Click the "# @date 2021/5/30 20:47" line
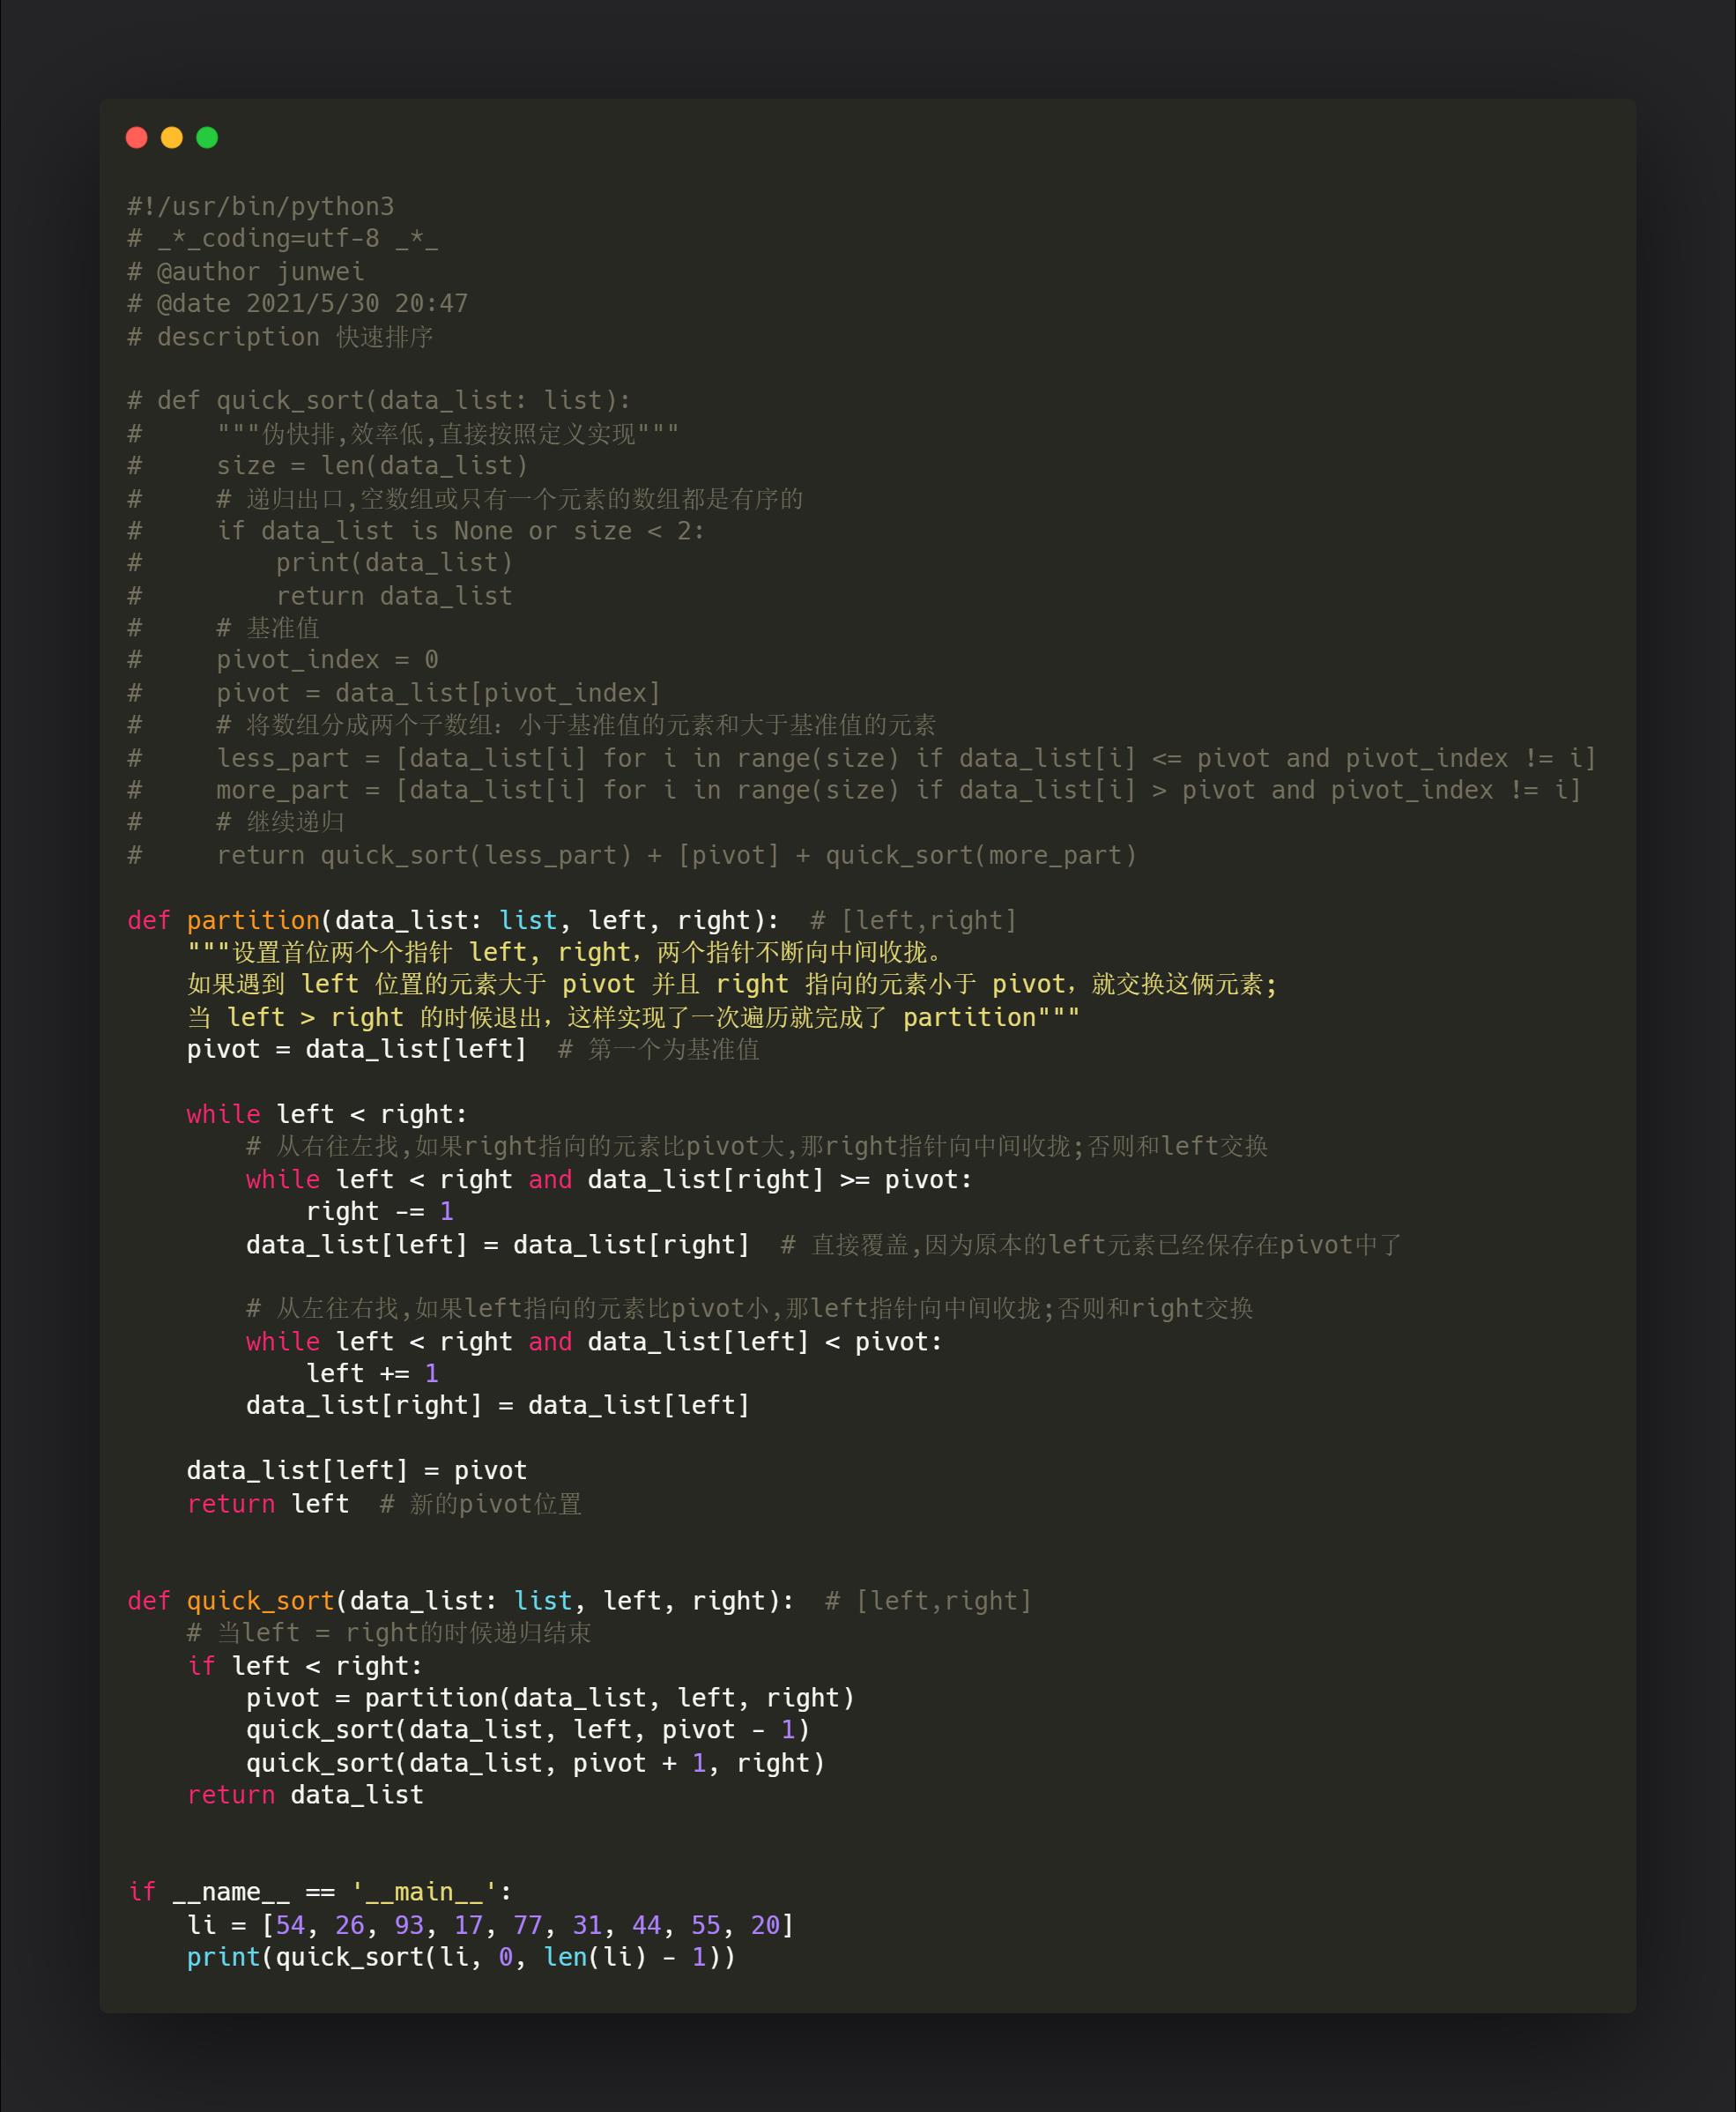This screenshot has height=2112, width=1736. coord(298,303)
